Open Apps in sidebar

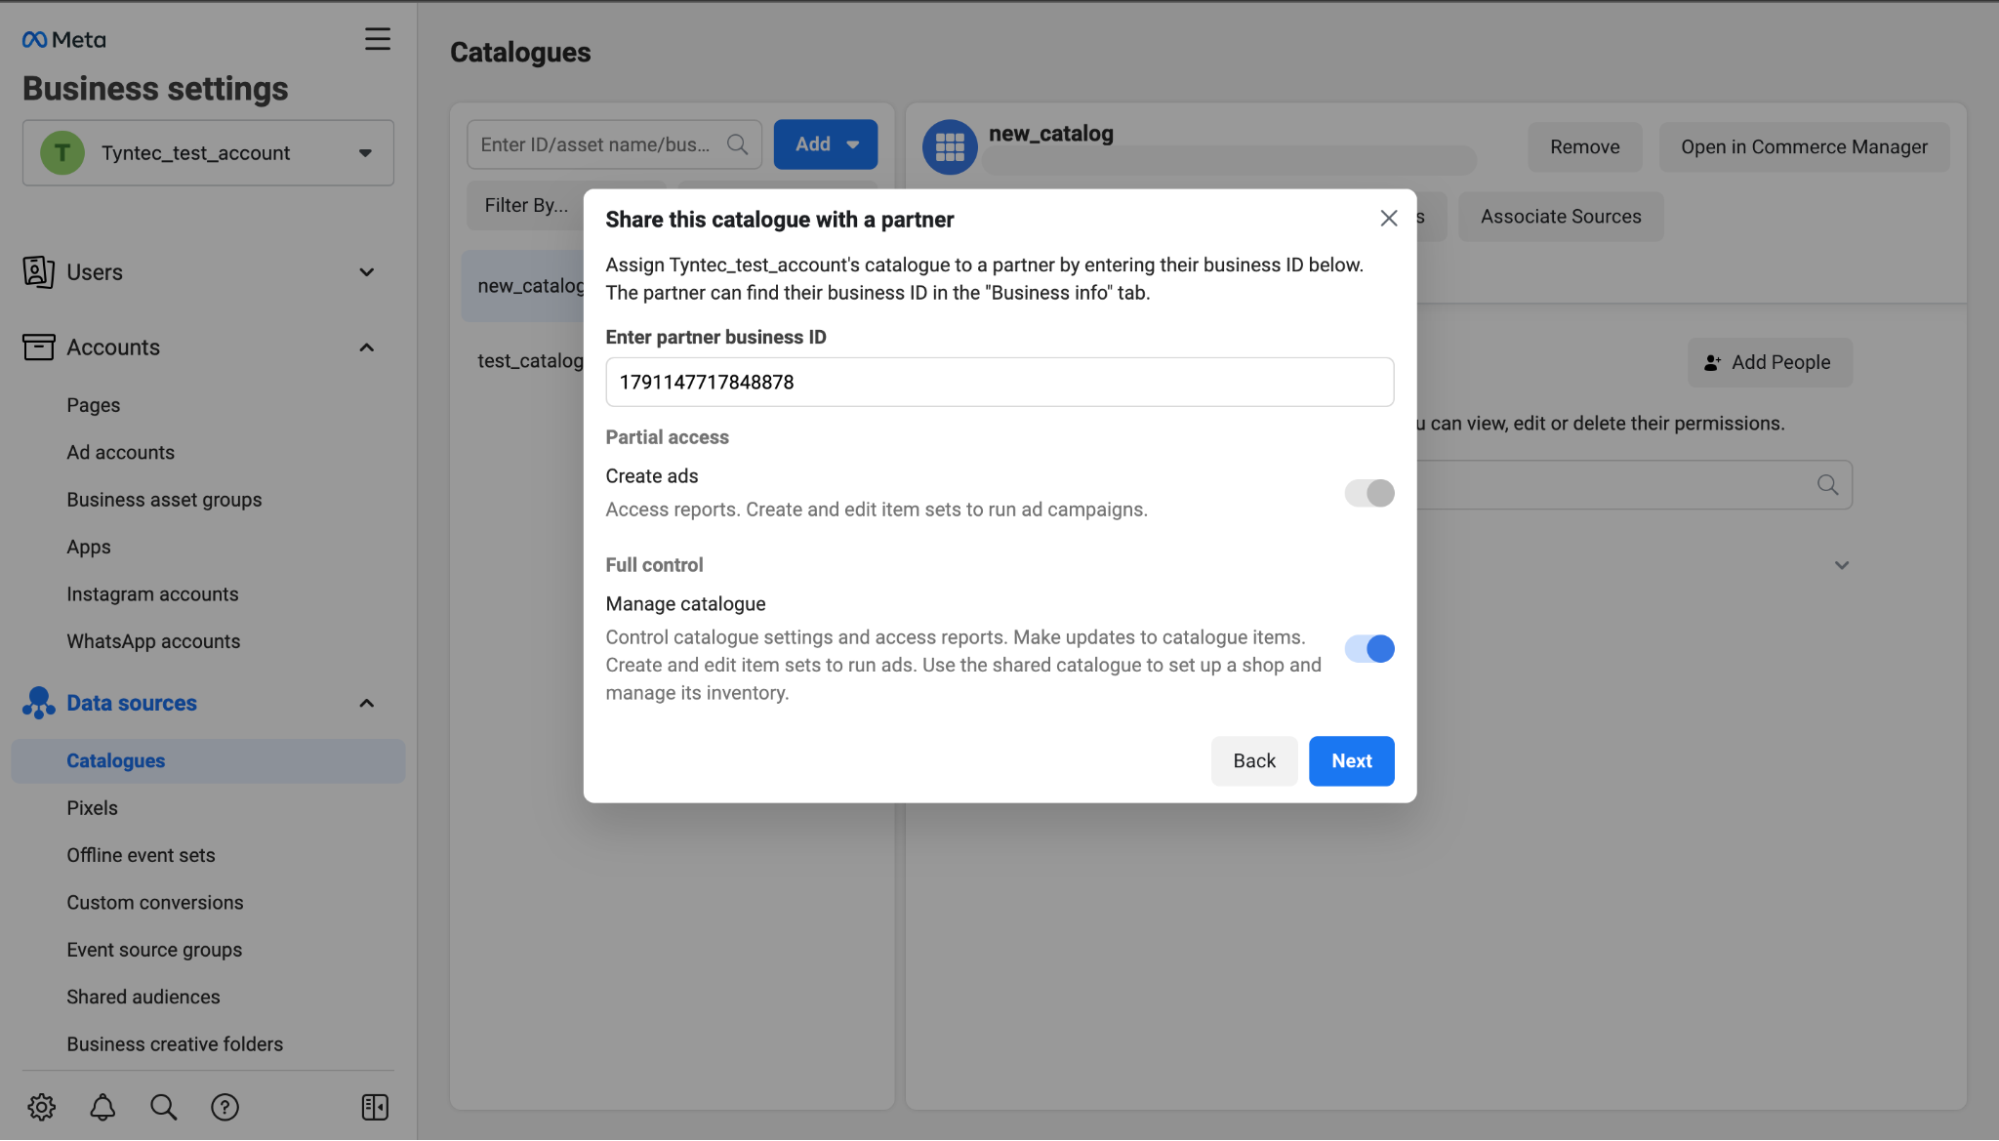click(x=88, y=547)
